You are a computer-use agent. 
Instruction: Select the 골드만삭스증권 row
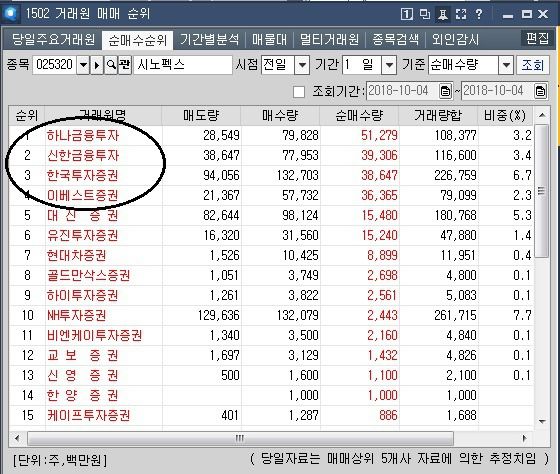tap(271, 275)
